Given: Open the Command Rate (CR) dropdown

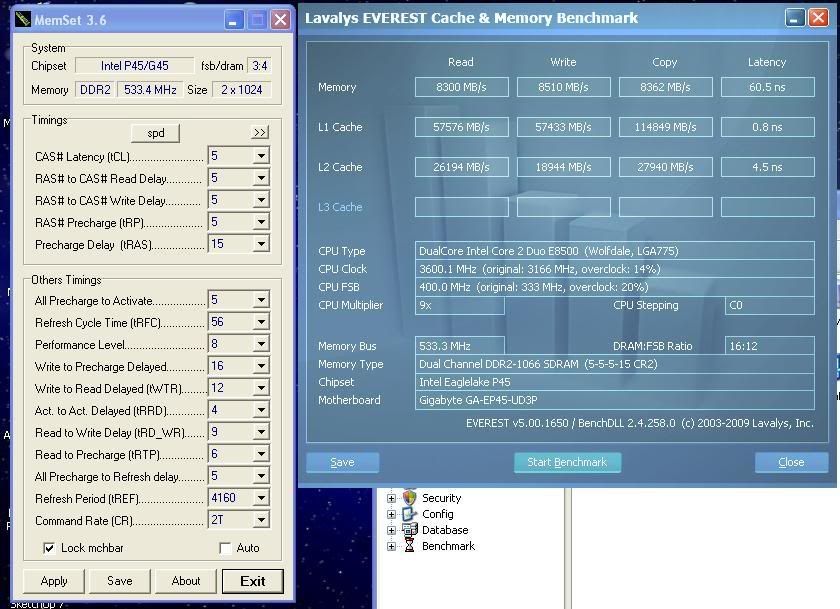Looking at the screenshot, I should 261,520.
